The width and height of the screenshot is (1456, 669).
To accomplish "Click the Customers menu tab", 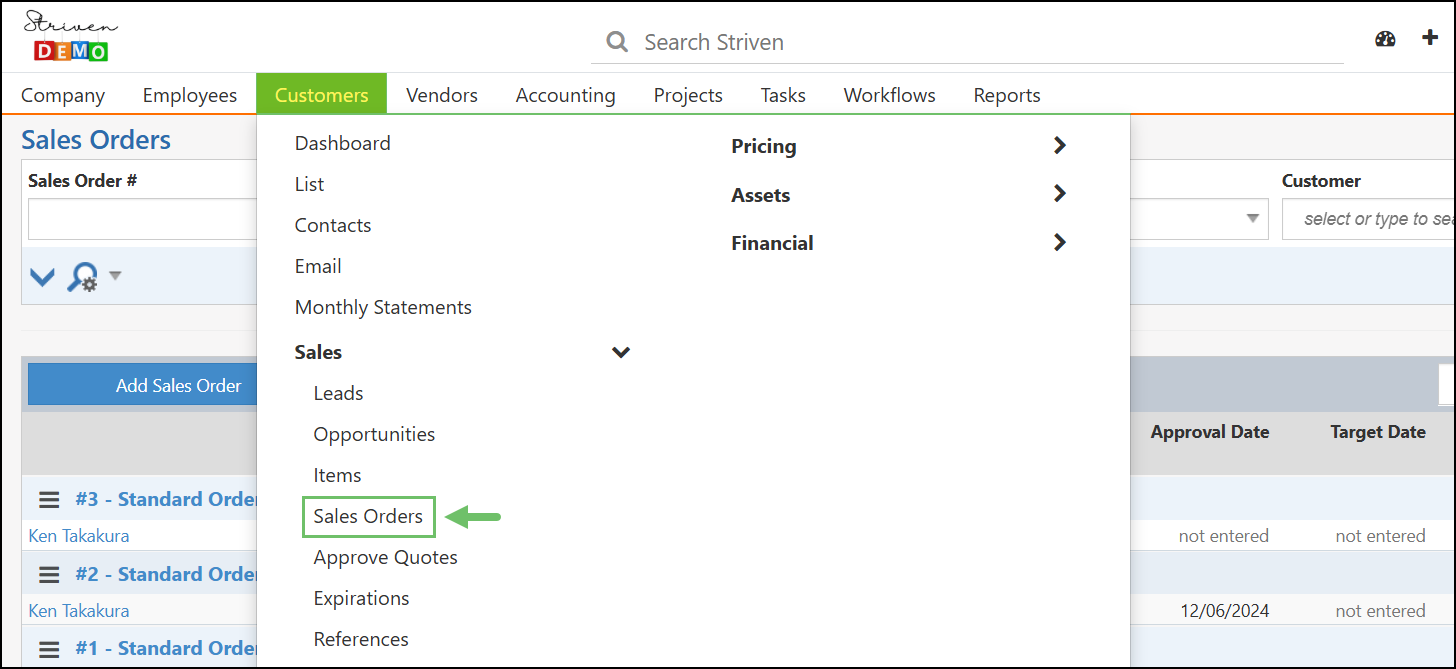I will pyautogui.click(x=322, y=95).
